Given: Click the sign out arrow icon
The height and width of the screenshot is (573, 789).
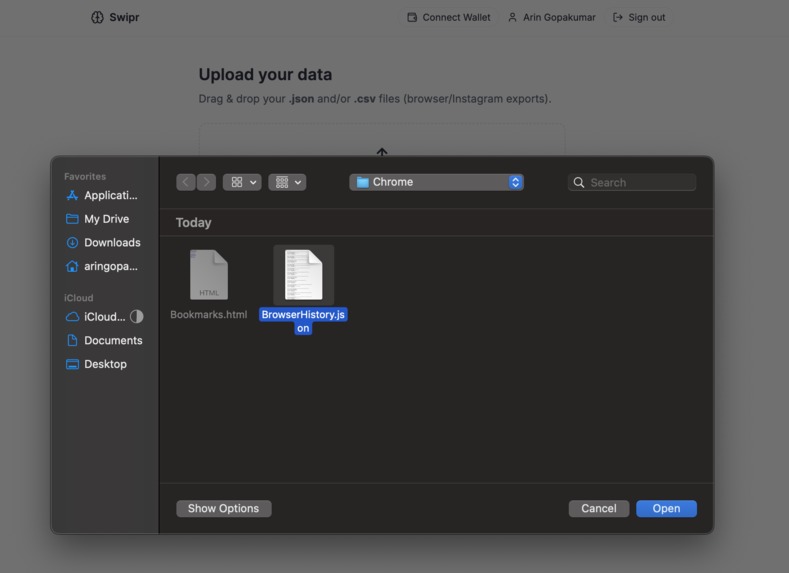Looking at the screenshot, I should point(617,18).
